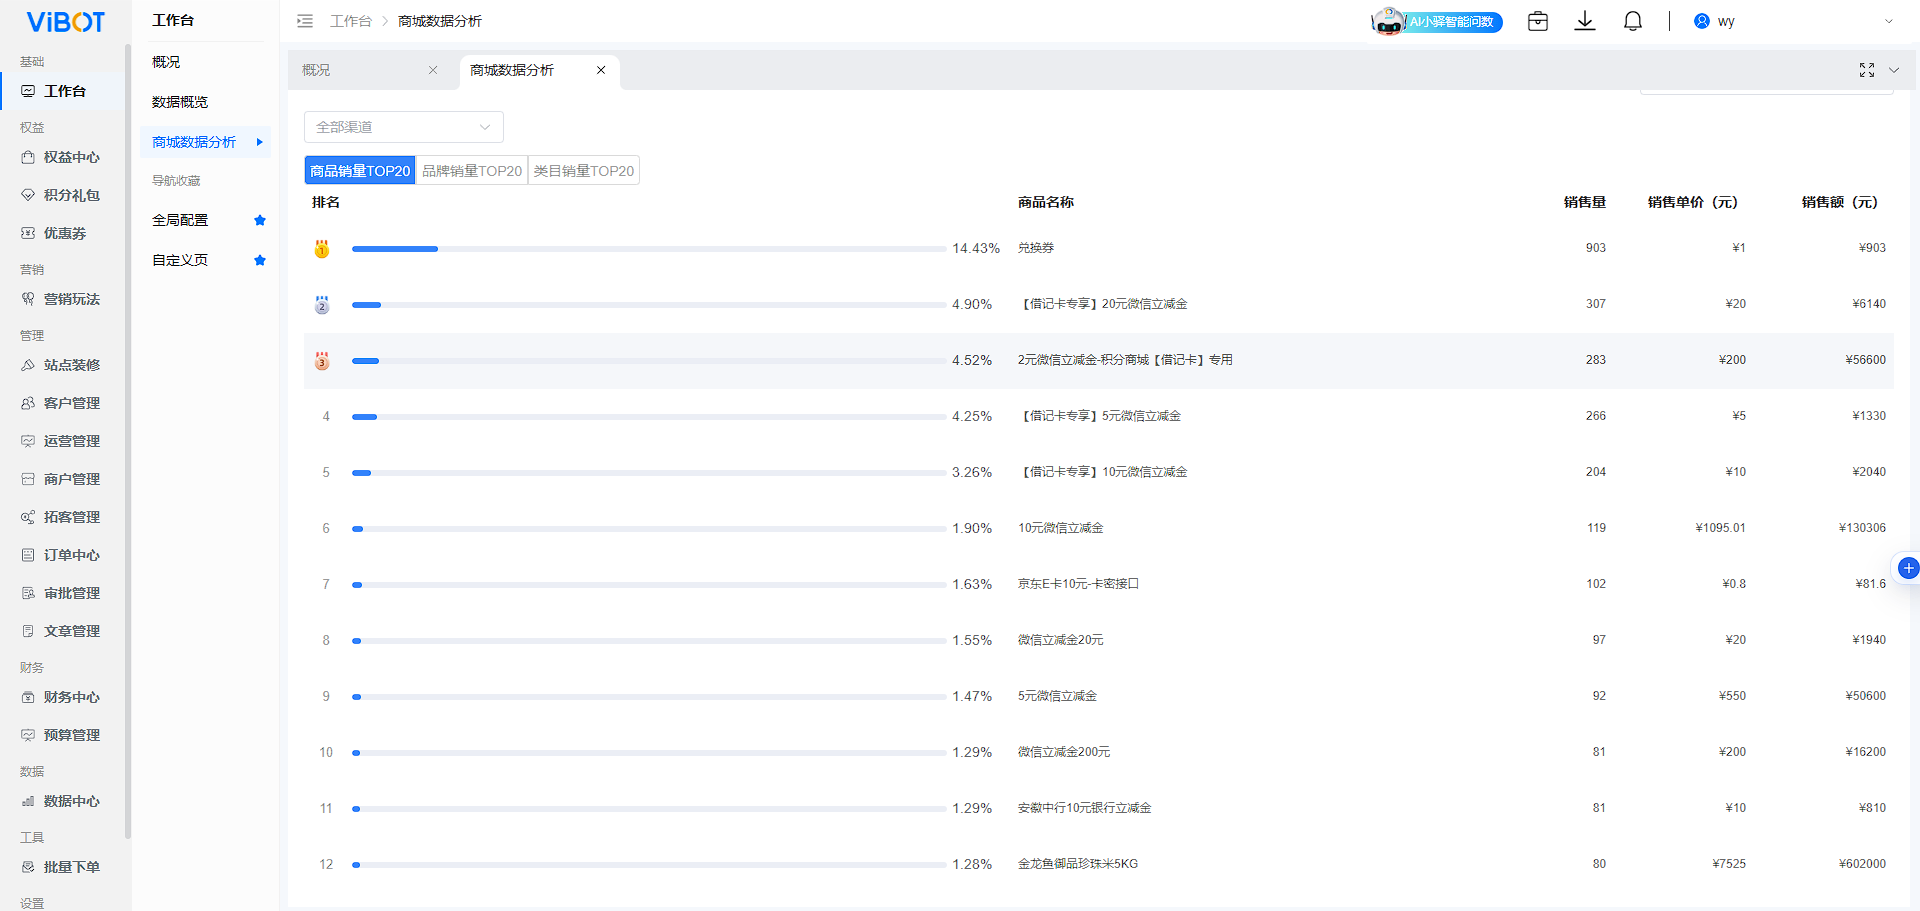Open 概况 in the workbench submenu
1920x911 pixels.
(166, 62)
